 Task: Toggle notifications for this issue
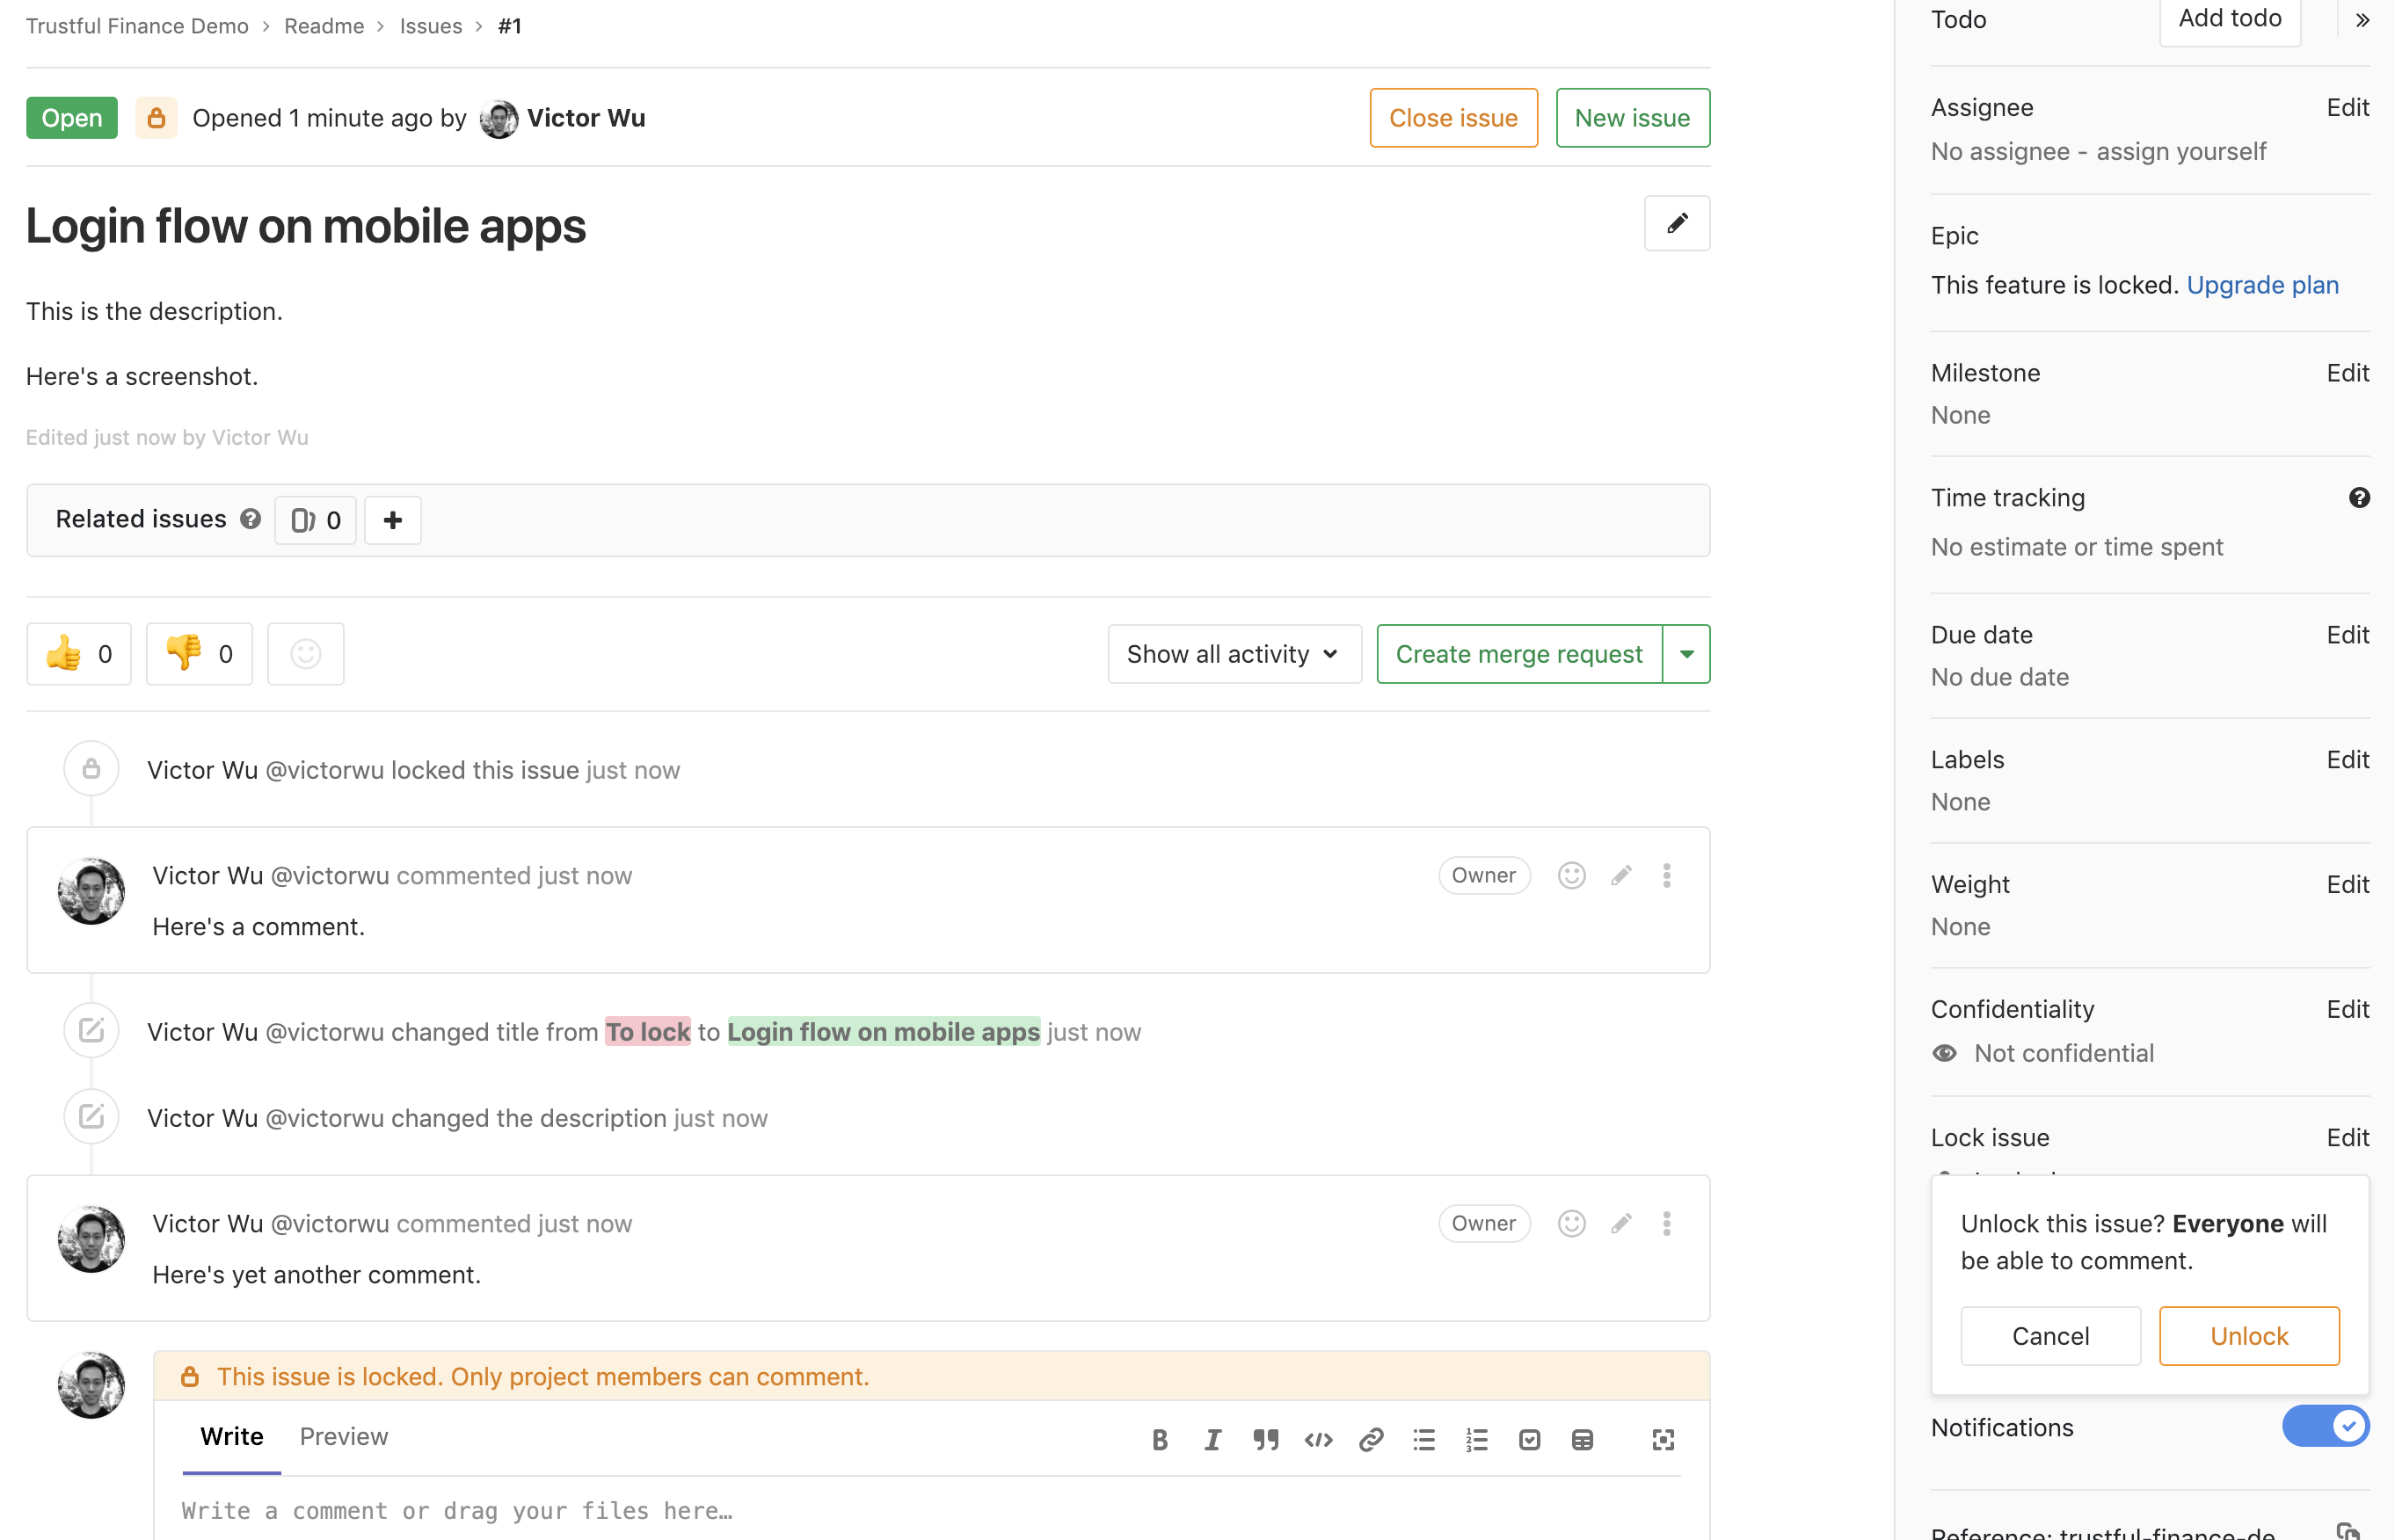tap(2326, 1427)
